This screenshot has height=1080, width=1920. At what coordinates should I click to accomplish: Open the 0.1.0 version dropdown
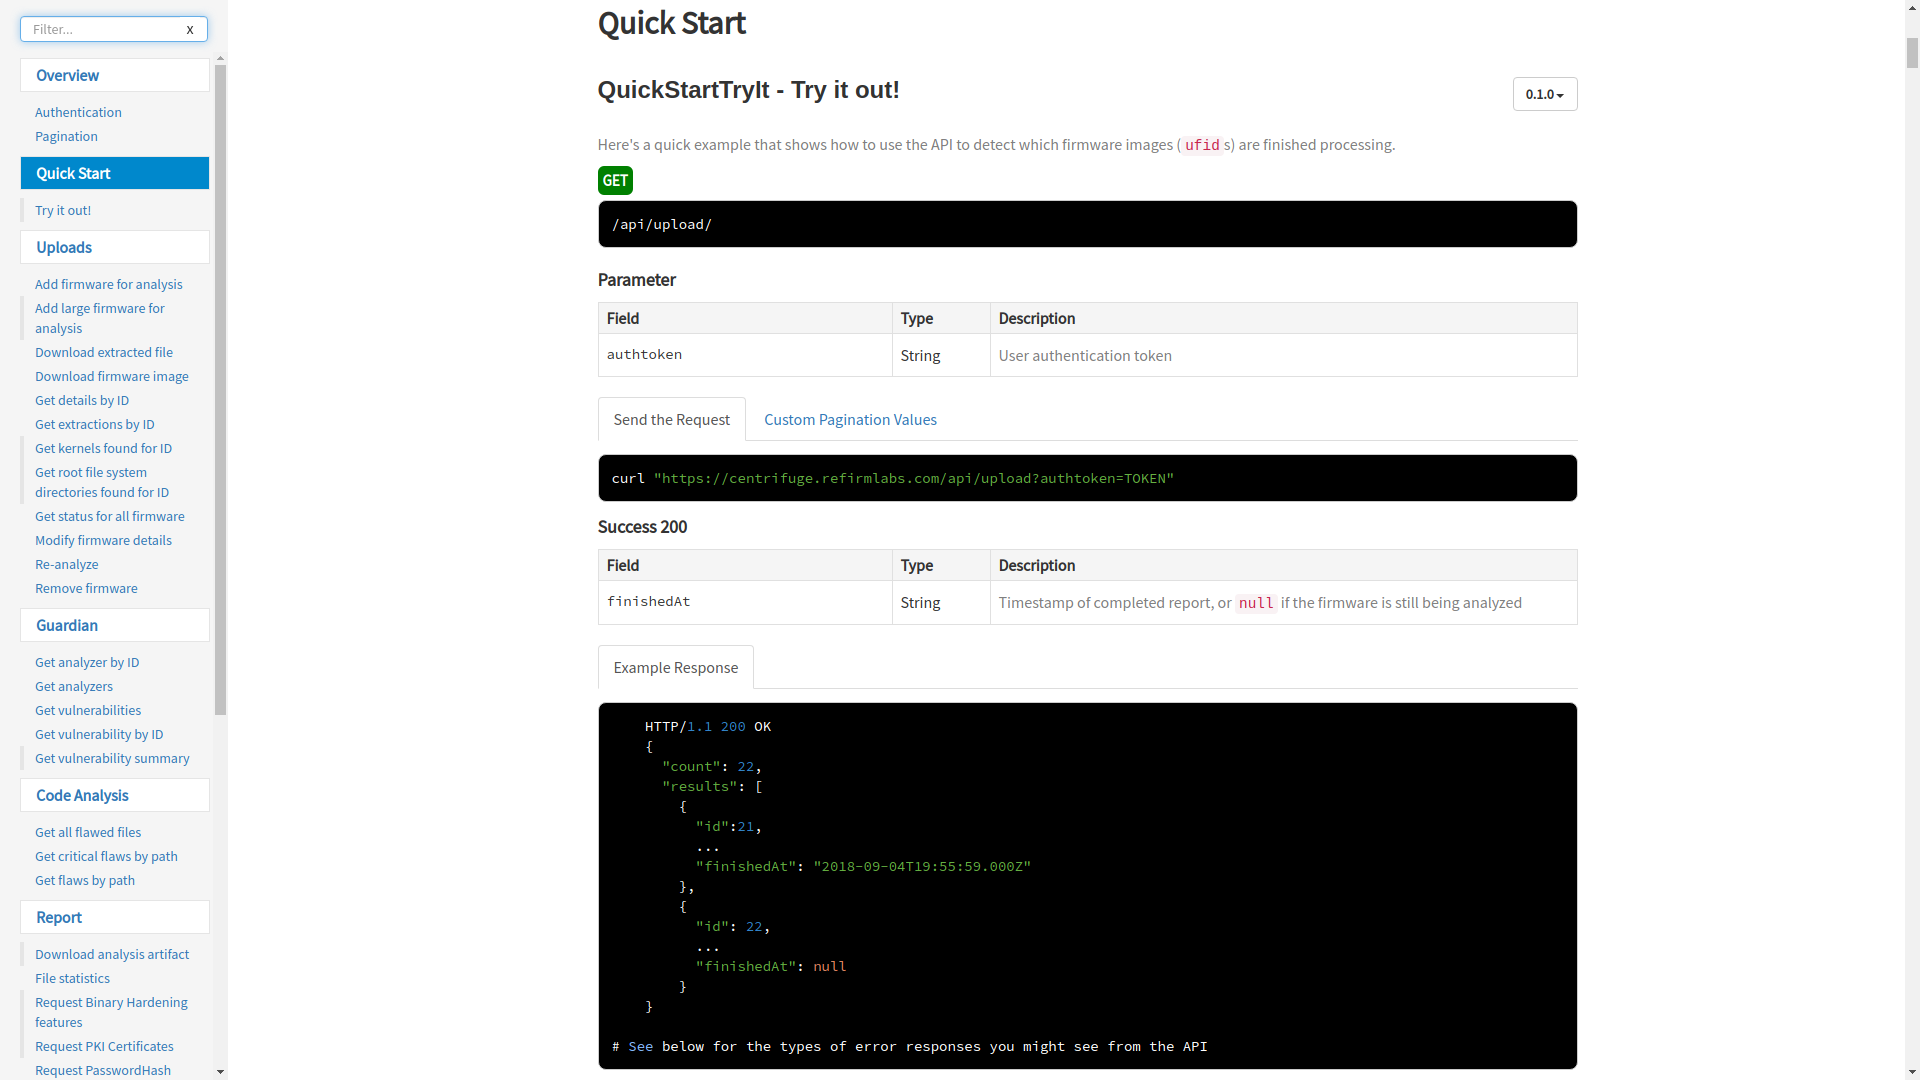[1544, 94]
